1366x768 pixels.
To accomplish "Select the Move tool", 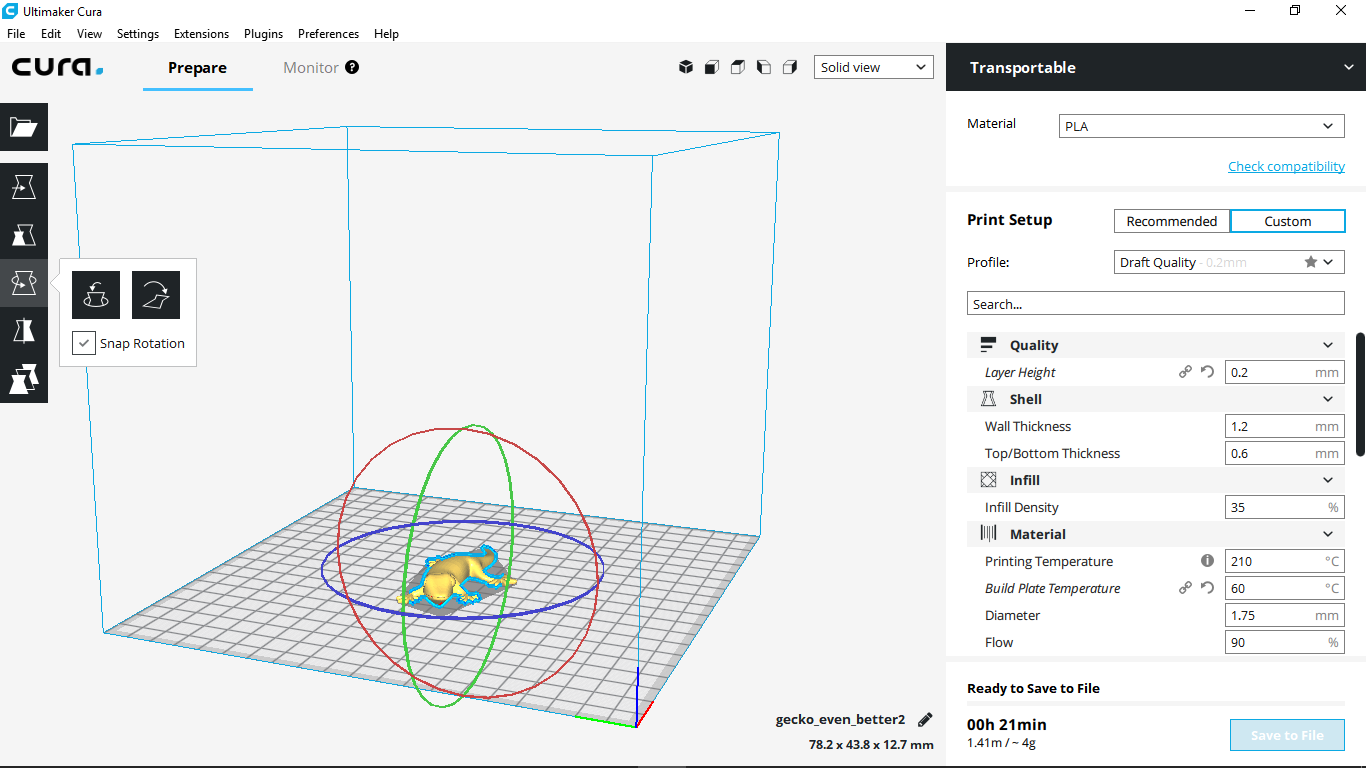I will click(24, 186).
